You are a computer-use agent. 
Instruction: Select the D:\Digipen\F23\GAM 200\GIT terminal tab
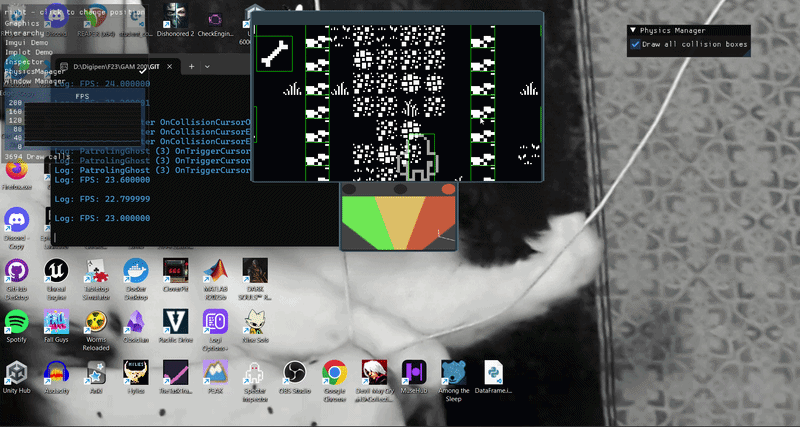tap(116, 67)
